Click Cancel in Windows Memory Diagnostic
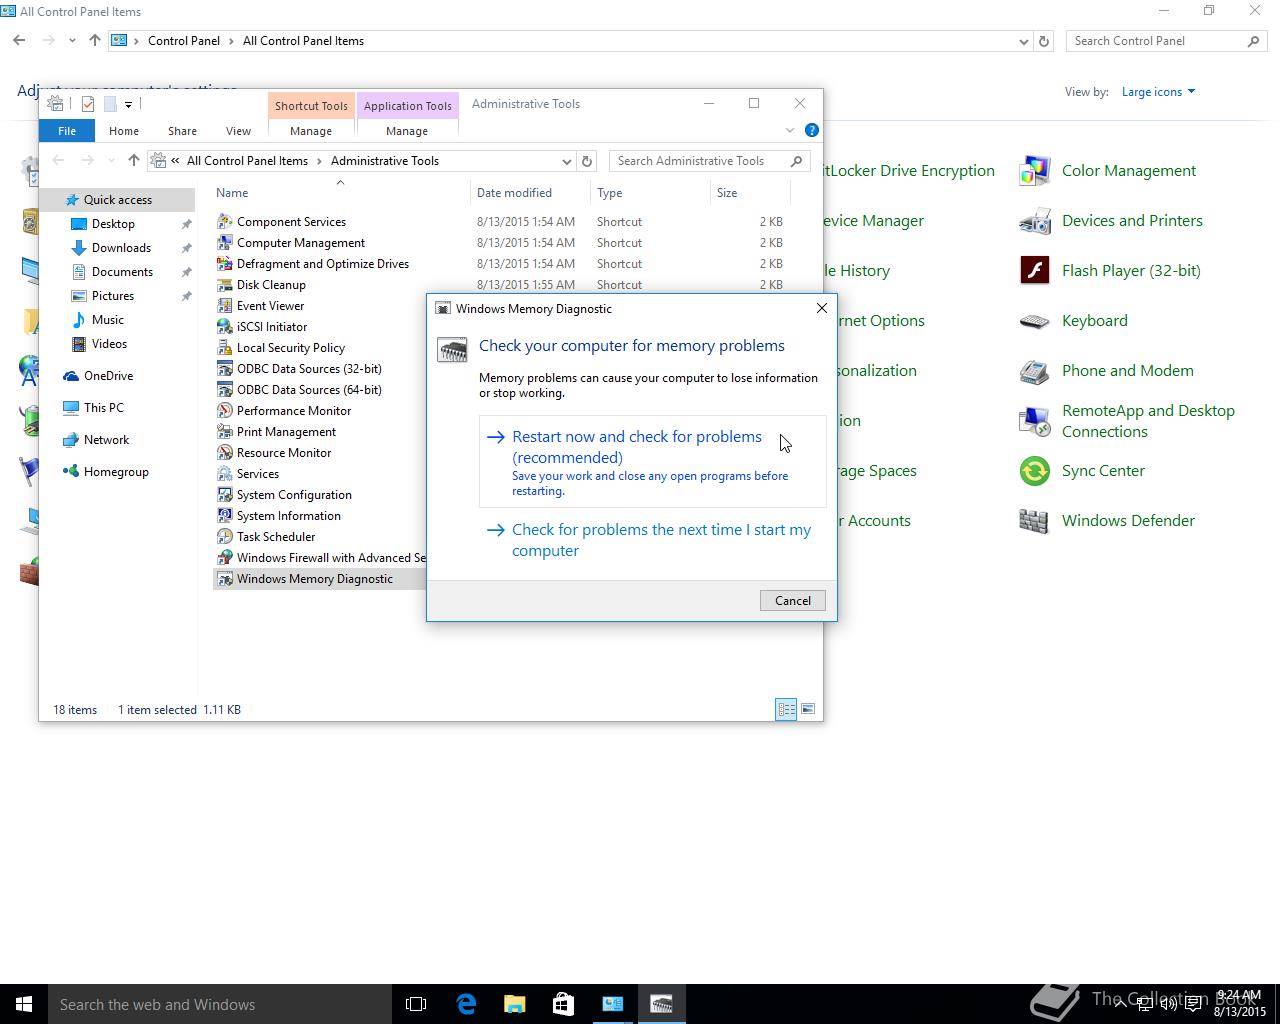Viewport: 1280px width, 1024px height. pyautogui.click(x=793, y=601)
